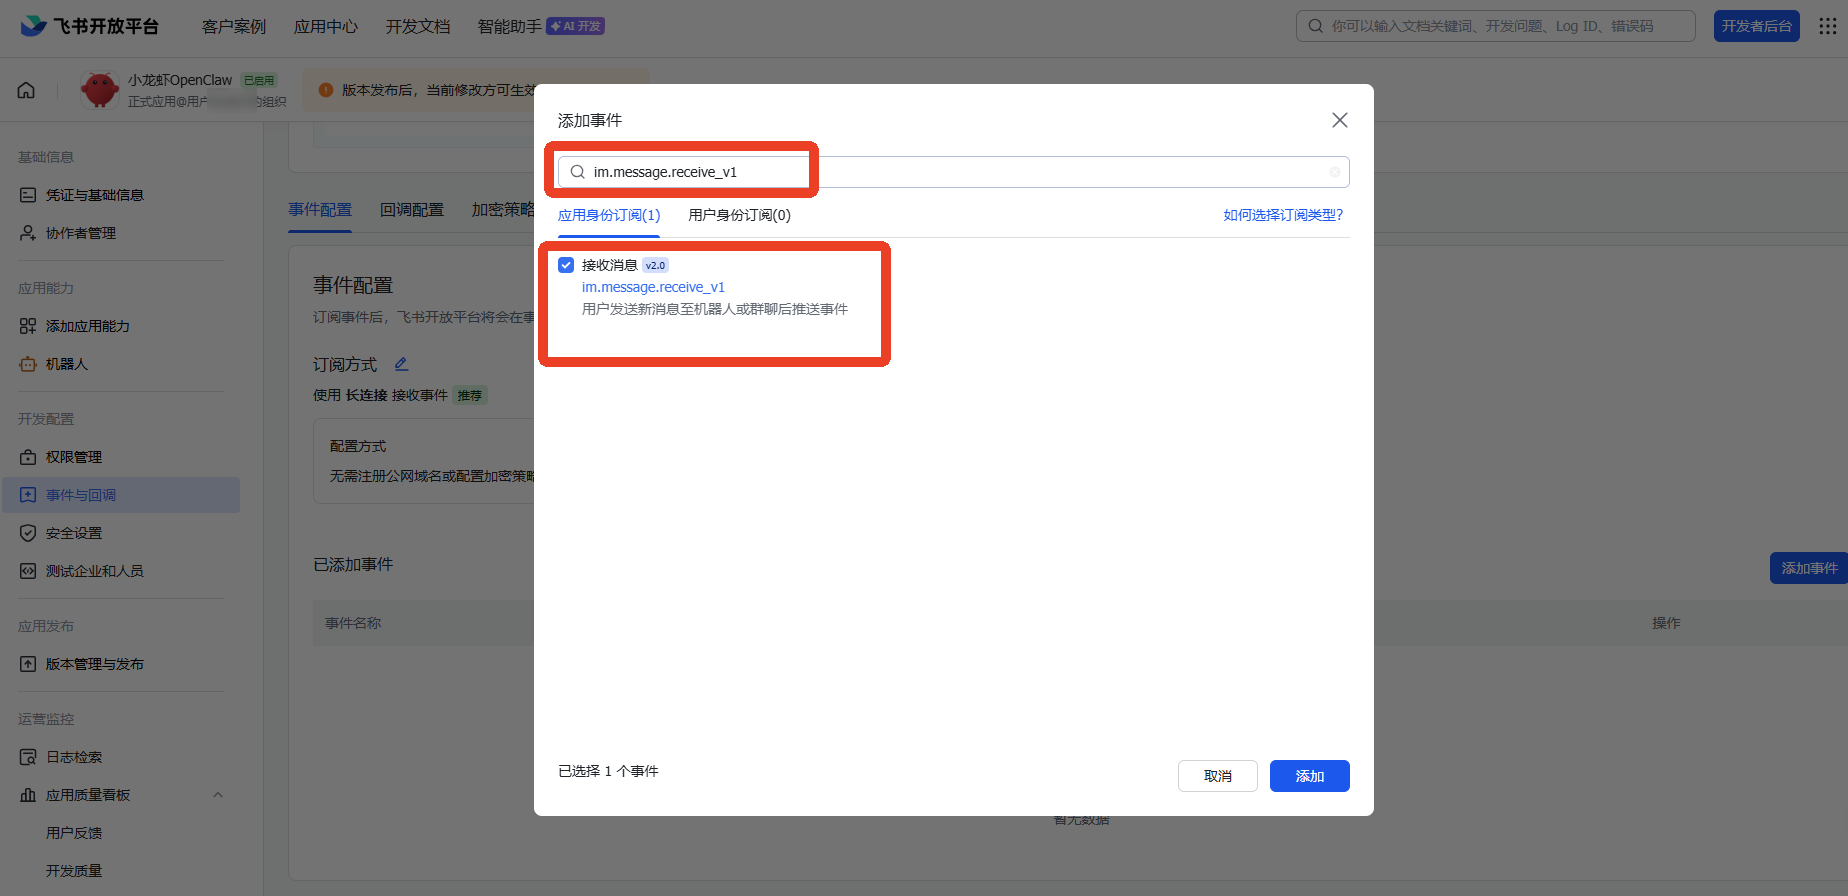Open 安全设置 in the sidebar
The height and width of the screenshot is (896, 1848).
tap(73, 533)
